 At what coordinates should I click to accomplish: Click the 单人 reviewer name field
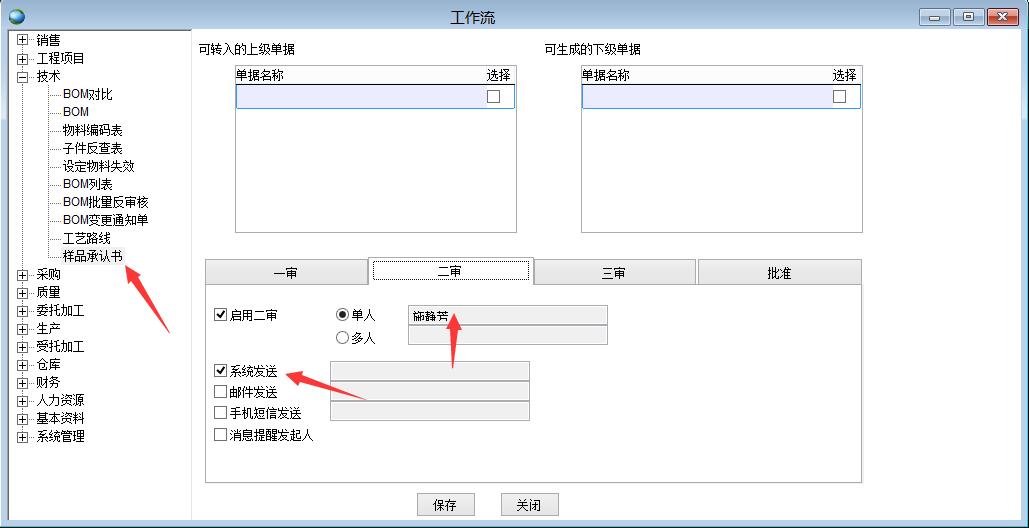508,315
